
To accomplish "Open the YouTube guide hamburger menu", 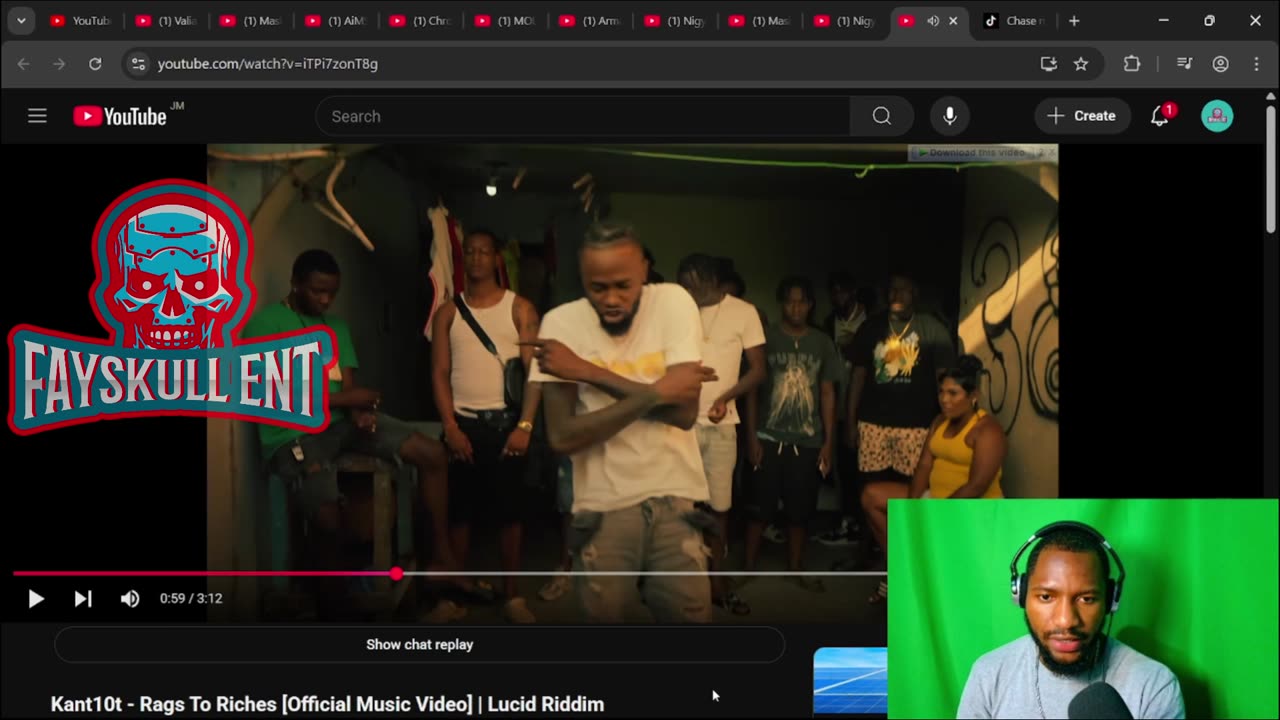I will tap(37, 116).
